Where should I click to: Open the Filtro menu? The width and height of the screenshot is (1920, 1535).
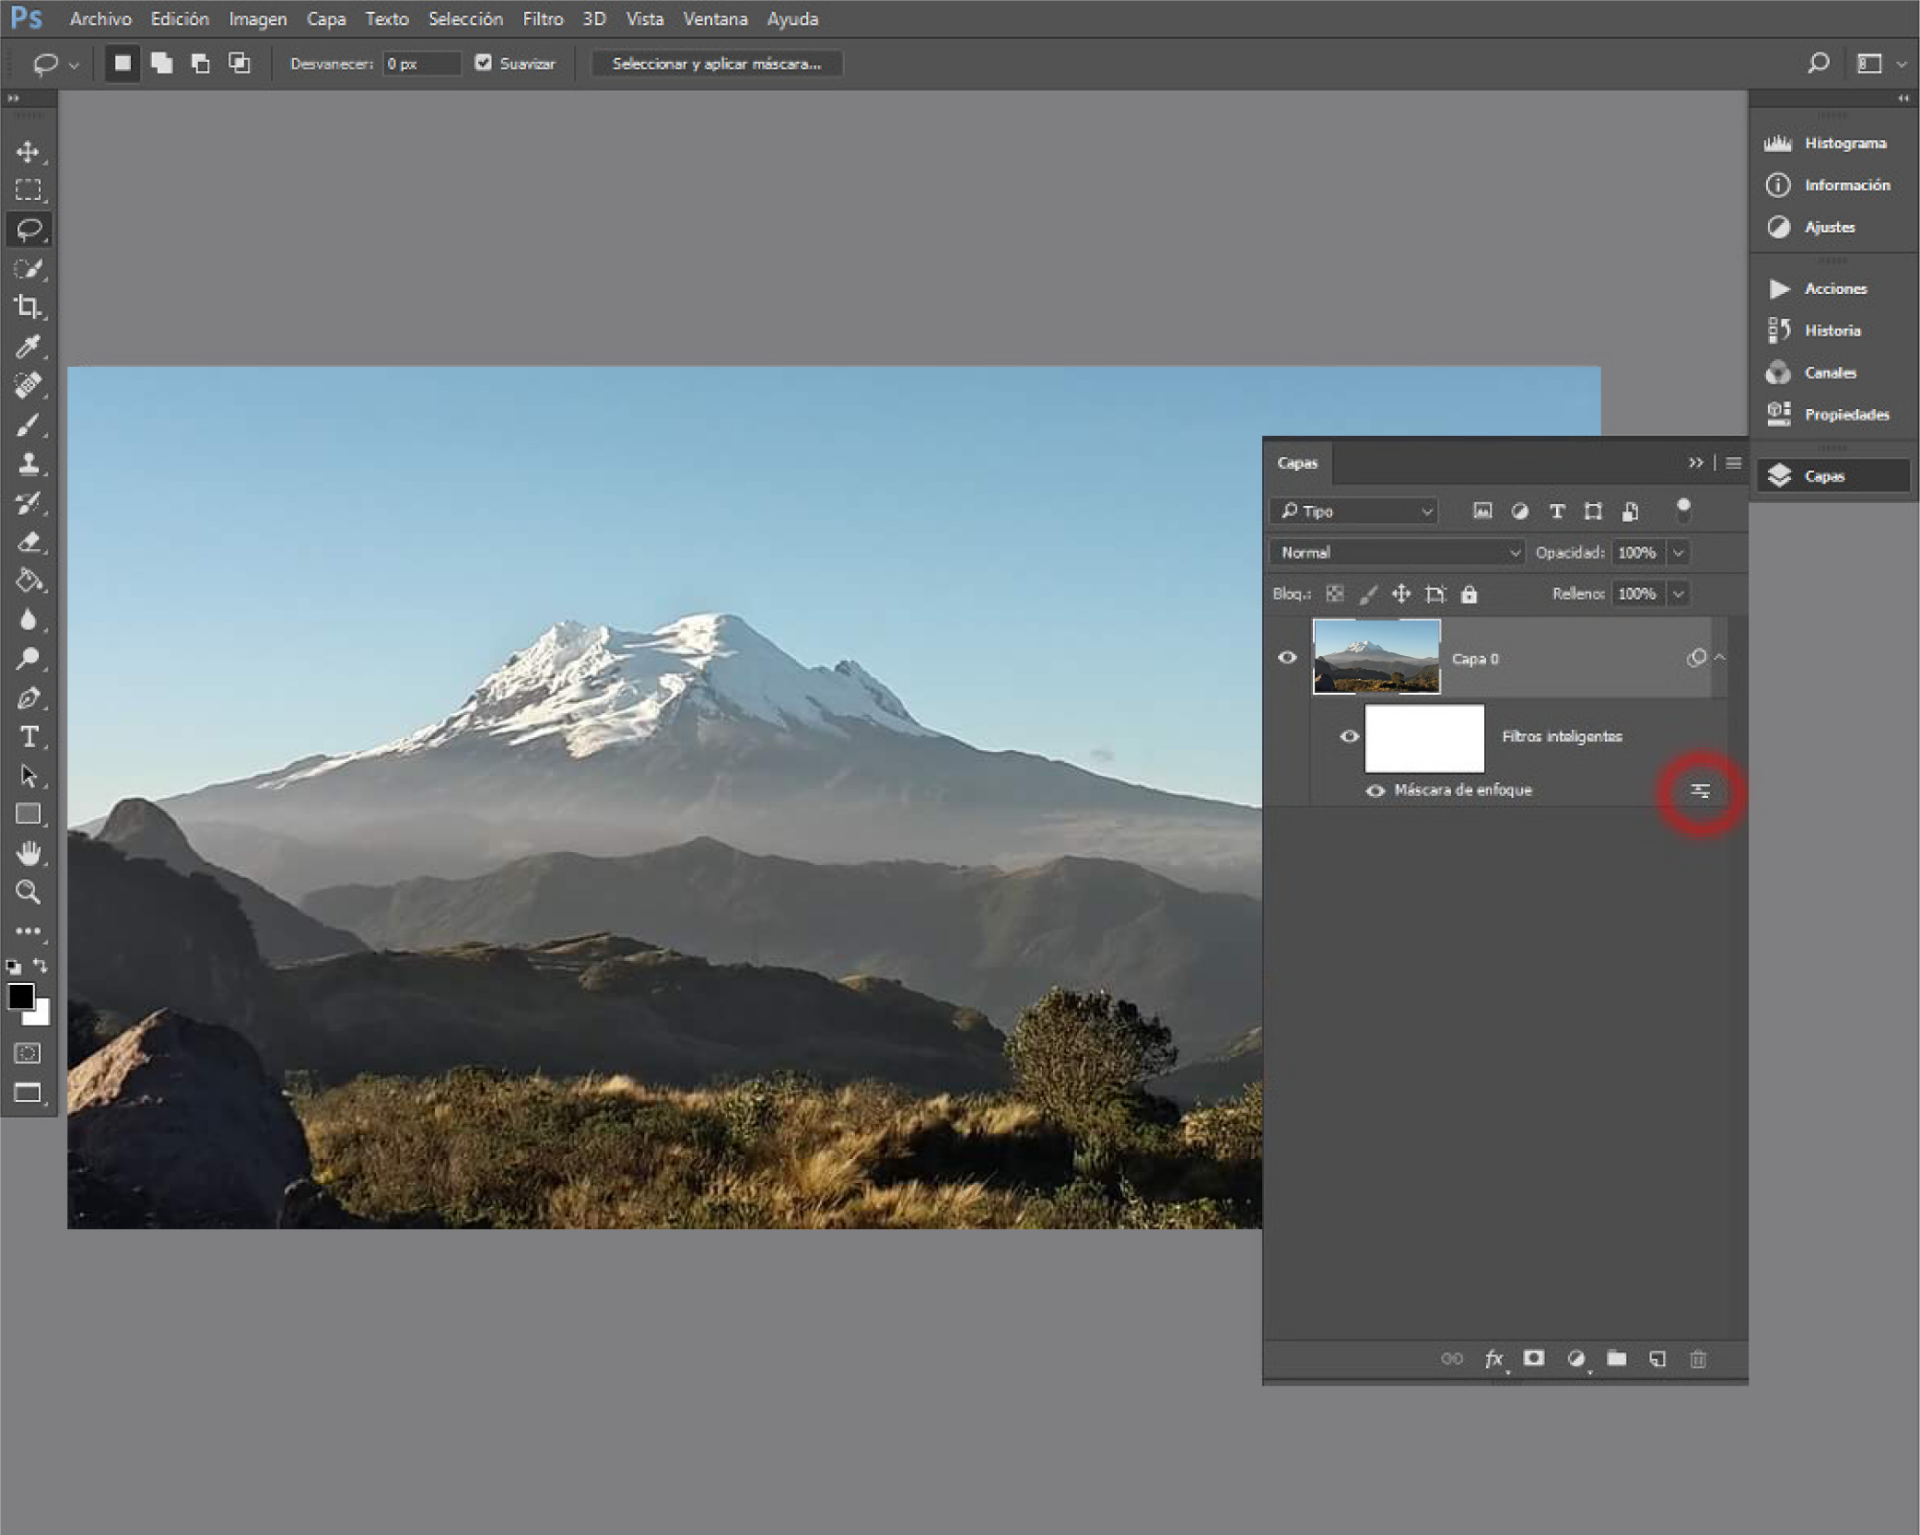tap(542, 19)
